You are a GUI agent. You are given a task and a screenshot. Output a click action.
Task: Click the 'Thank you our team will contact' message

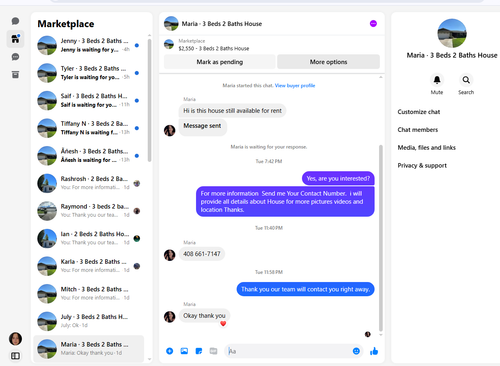click(305, 289)
